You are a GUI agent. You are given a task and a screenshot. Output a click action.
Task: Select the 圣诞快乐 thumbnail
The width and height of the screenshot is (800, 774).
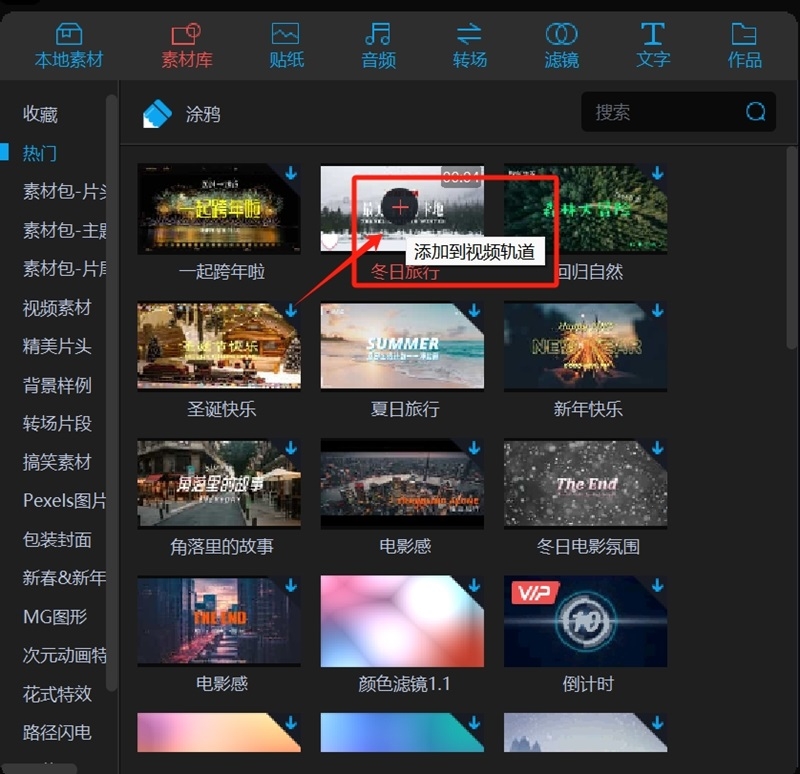(x=219, y=346)
